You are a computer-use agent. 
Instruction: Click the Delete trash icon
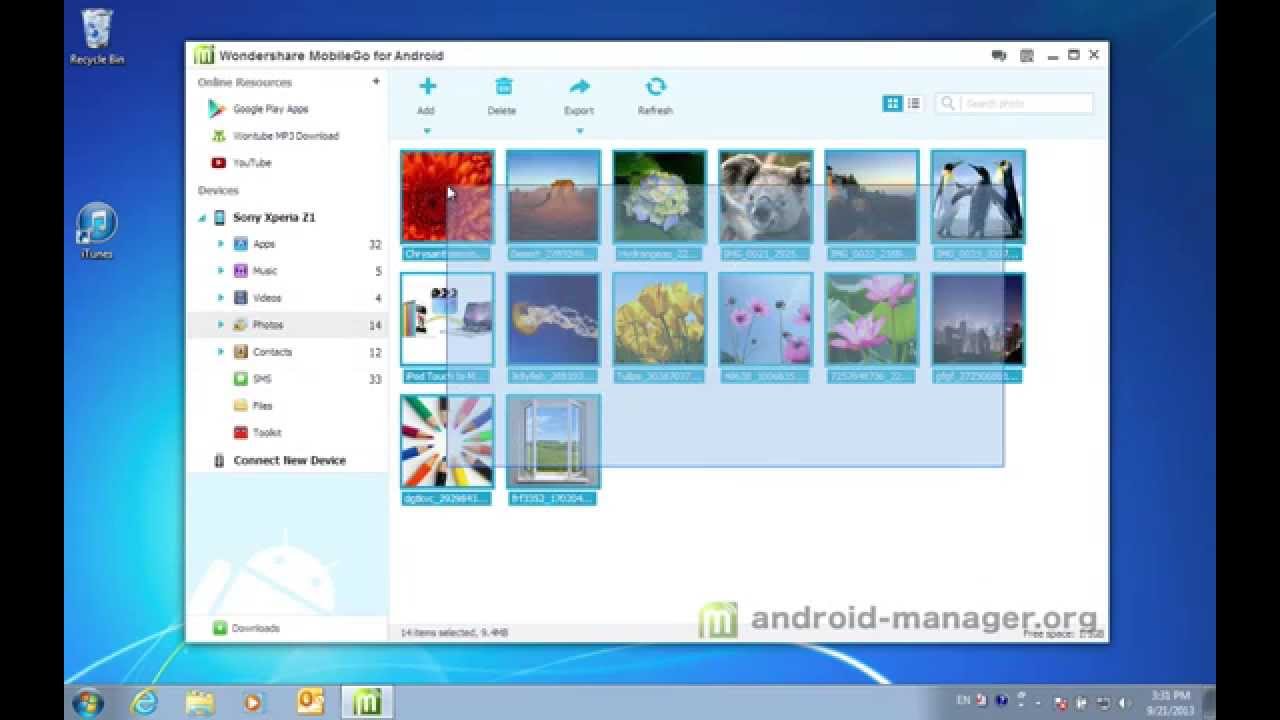pyautogui.click(x=503, y=87)
